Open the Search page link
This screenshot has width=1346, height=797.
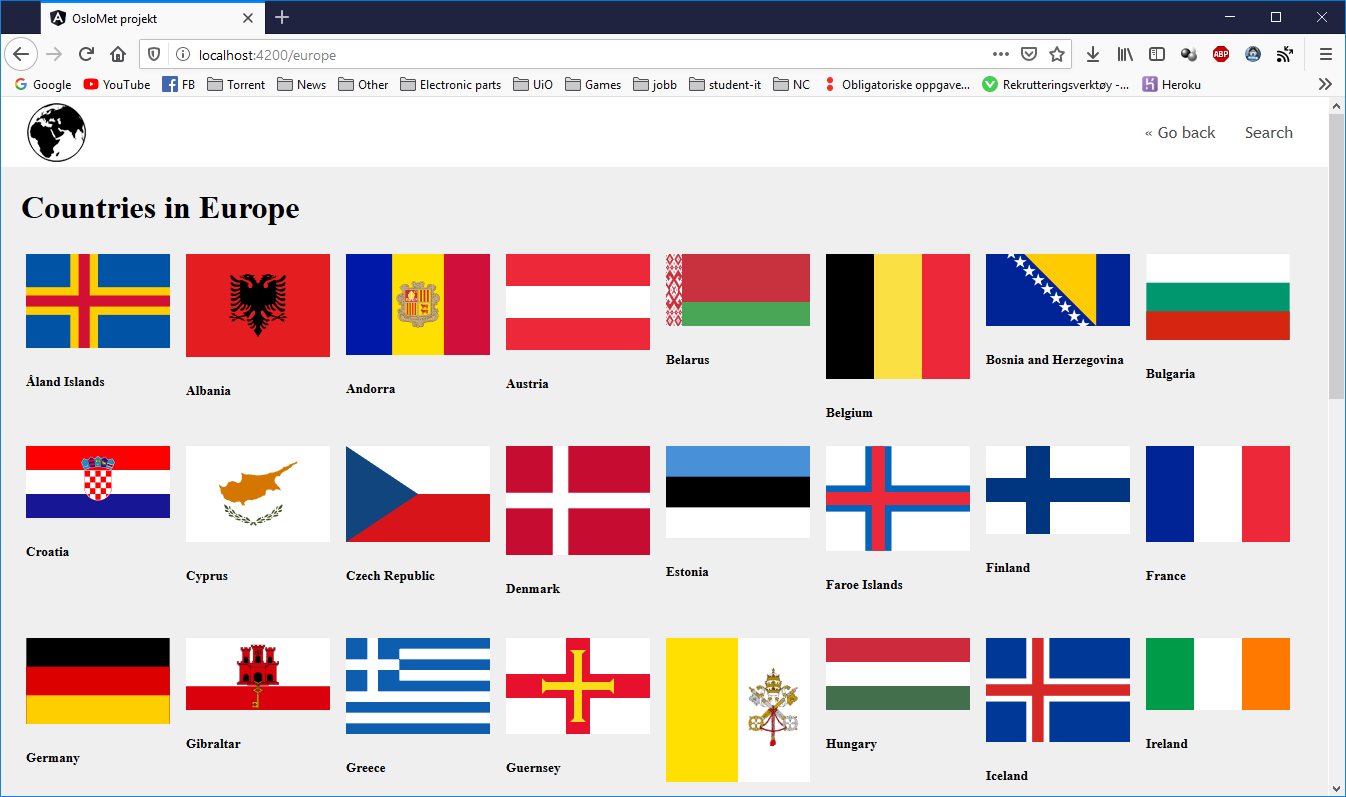click(1268, 131)
